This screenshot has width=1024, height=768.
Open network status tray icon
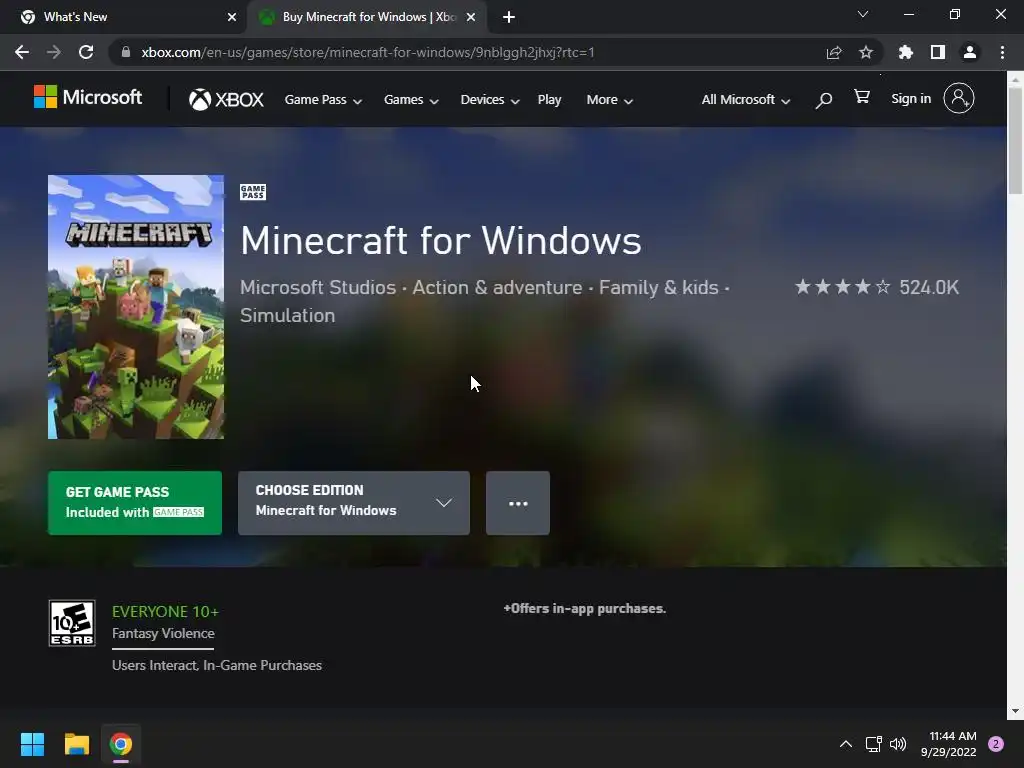(x=874, y=744)
